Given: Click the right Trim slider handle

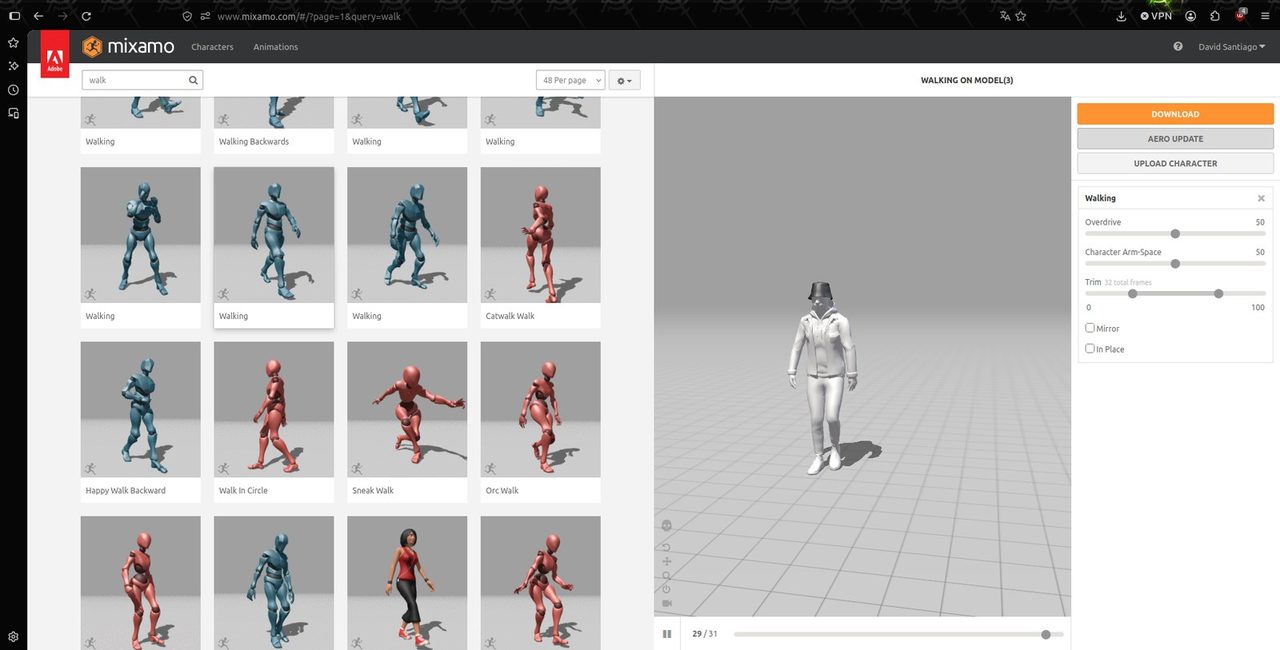Looking at the screenshot, I should (1218, 294).
